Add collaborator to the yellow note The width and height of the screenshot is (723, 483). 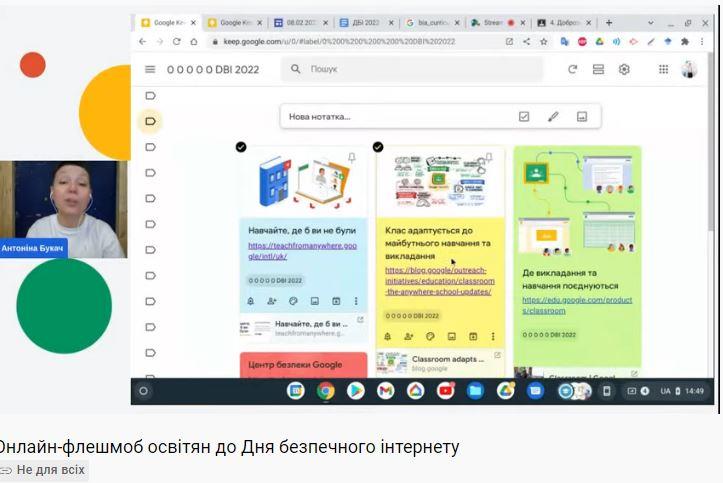(x=409, y=336)
